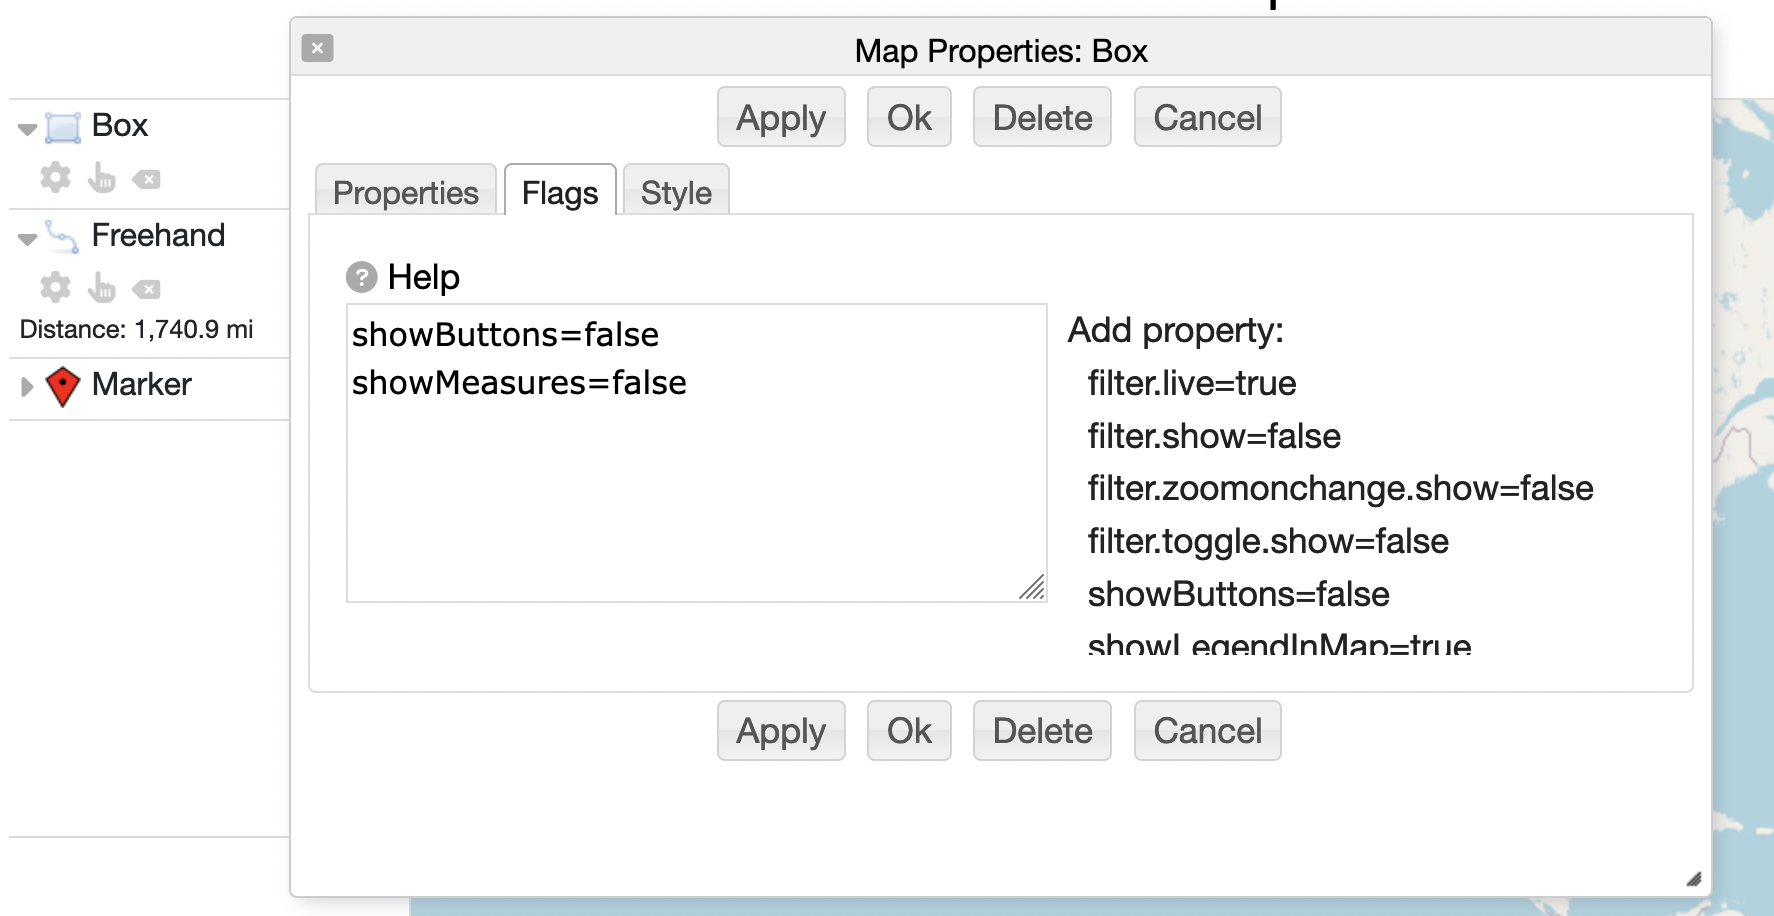Close the Map Properties dialog
The height and width of the screenshot is (916, 1774).
(317, 48)
